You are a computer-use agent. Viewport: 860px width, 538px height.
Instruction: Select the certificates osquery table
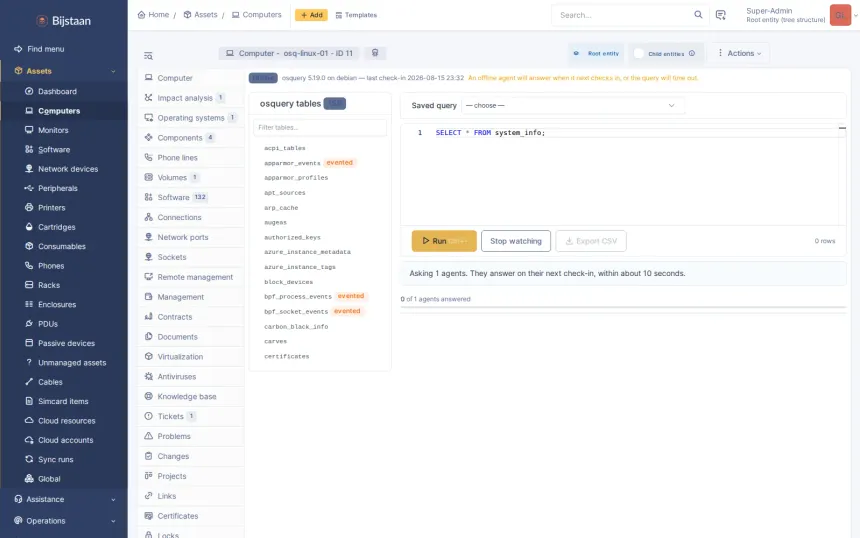tap(286, 356)
